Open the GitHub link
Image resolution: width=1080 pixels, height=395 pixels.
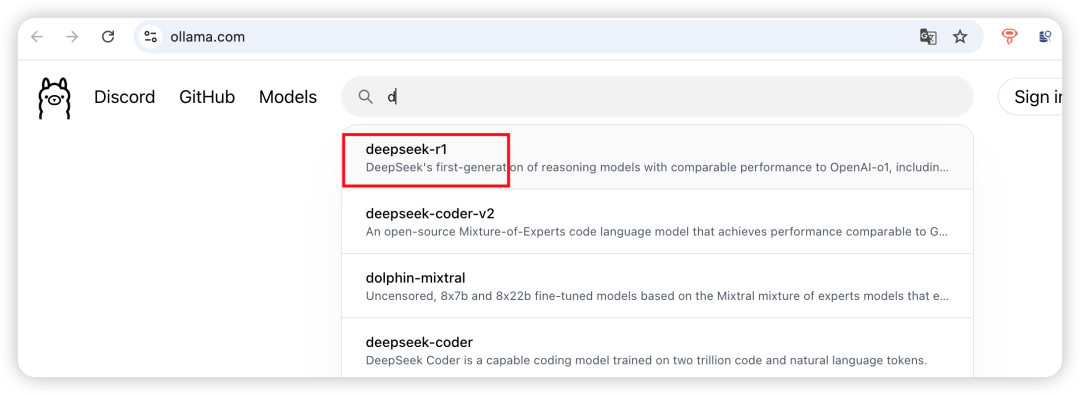pyautogui.click(x=207, y=97)
